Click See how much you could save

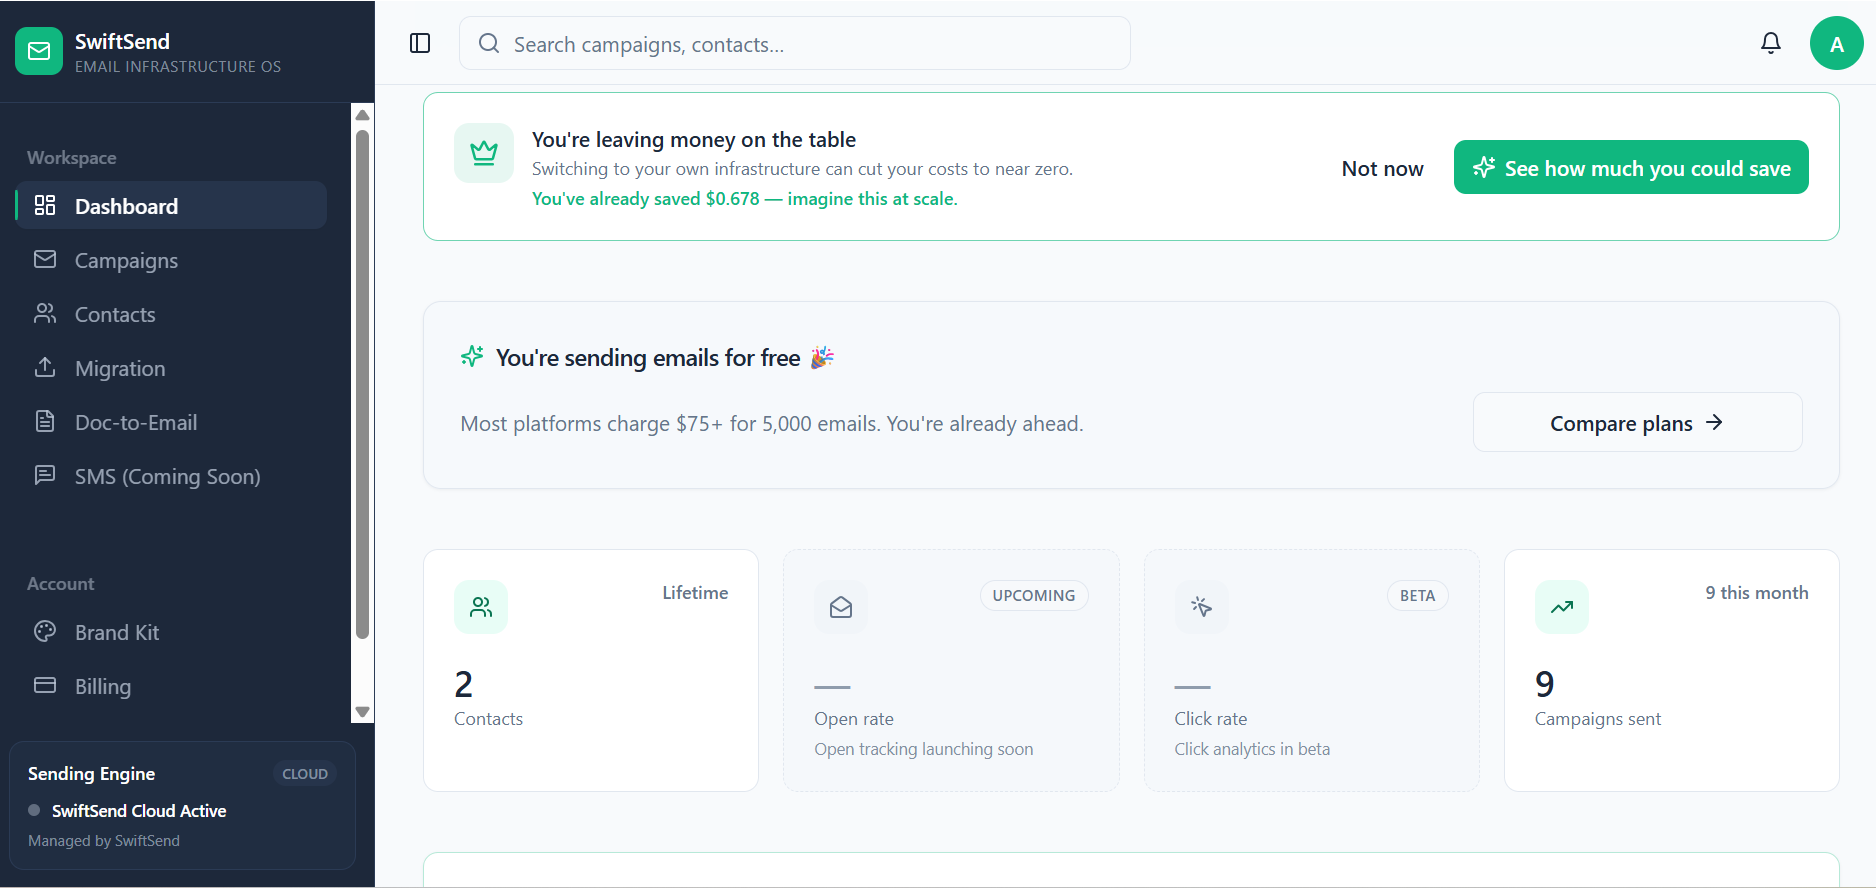click(x=1631, y=167)
